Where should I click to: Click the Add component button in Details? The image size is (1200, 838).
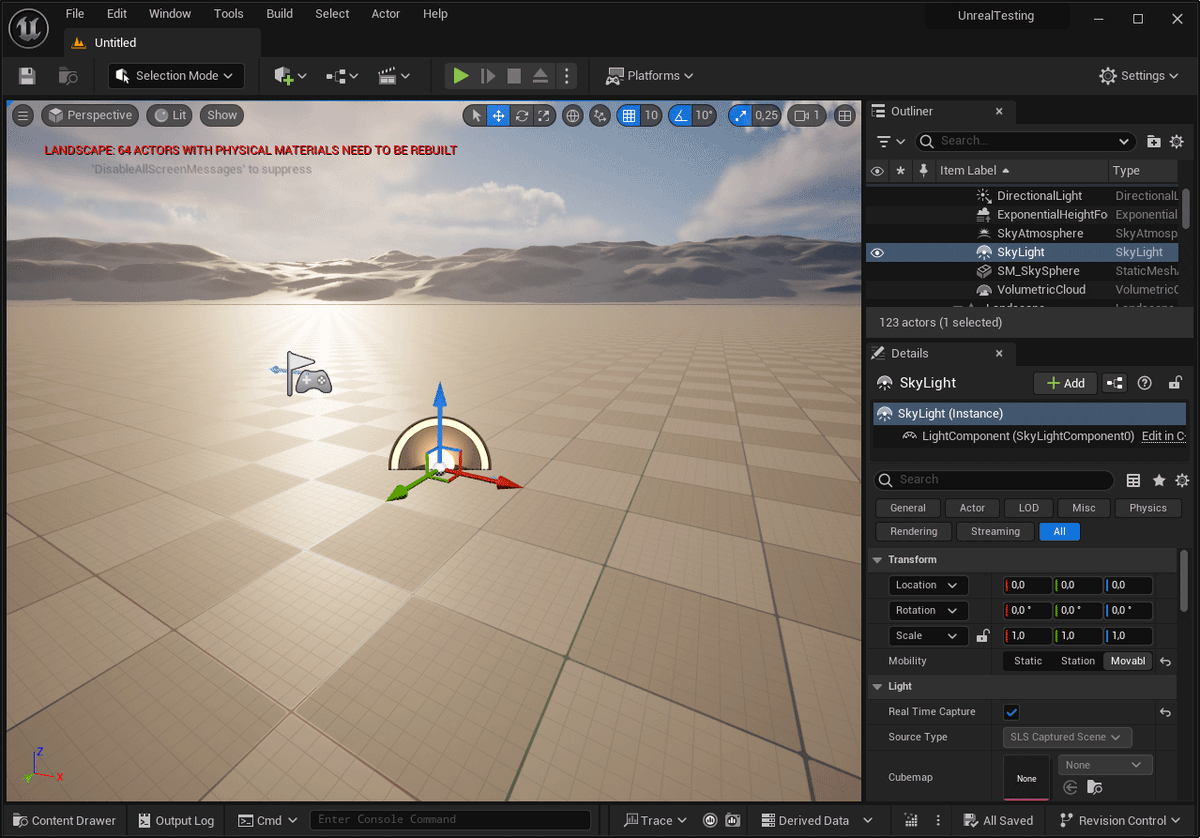point(1065,383)
